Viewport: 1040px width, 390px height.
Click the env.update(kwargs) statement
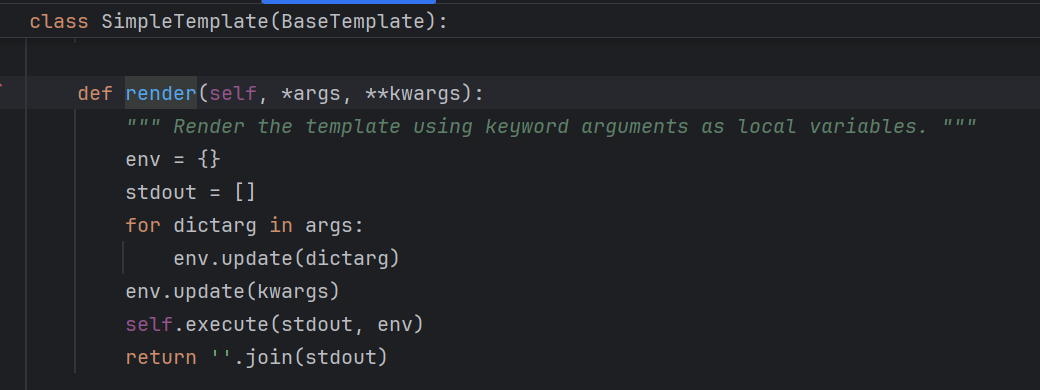233,291
